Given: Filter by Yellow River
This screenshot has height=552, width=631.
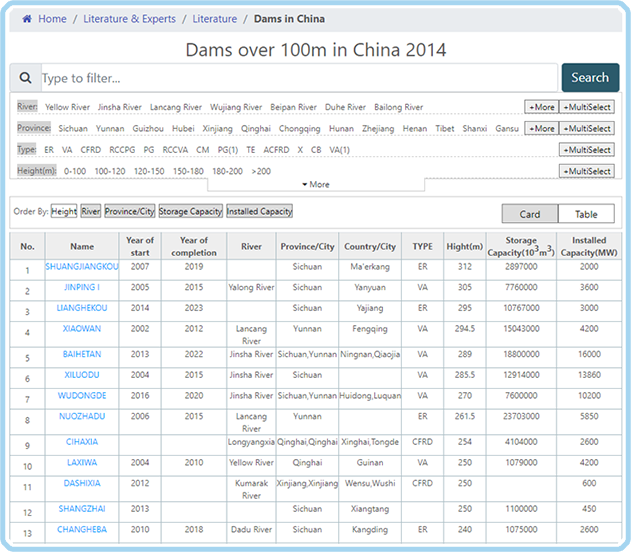Looking at the screenshot, I should click(x=67, y=107).
